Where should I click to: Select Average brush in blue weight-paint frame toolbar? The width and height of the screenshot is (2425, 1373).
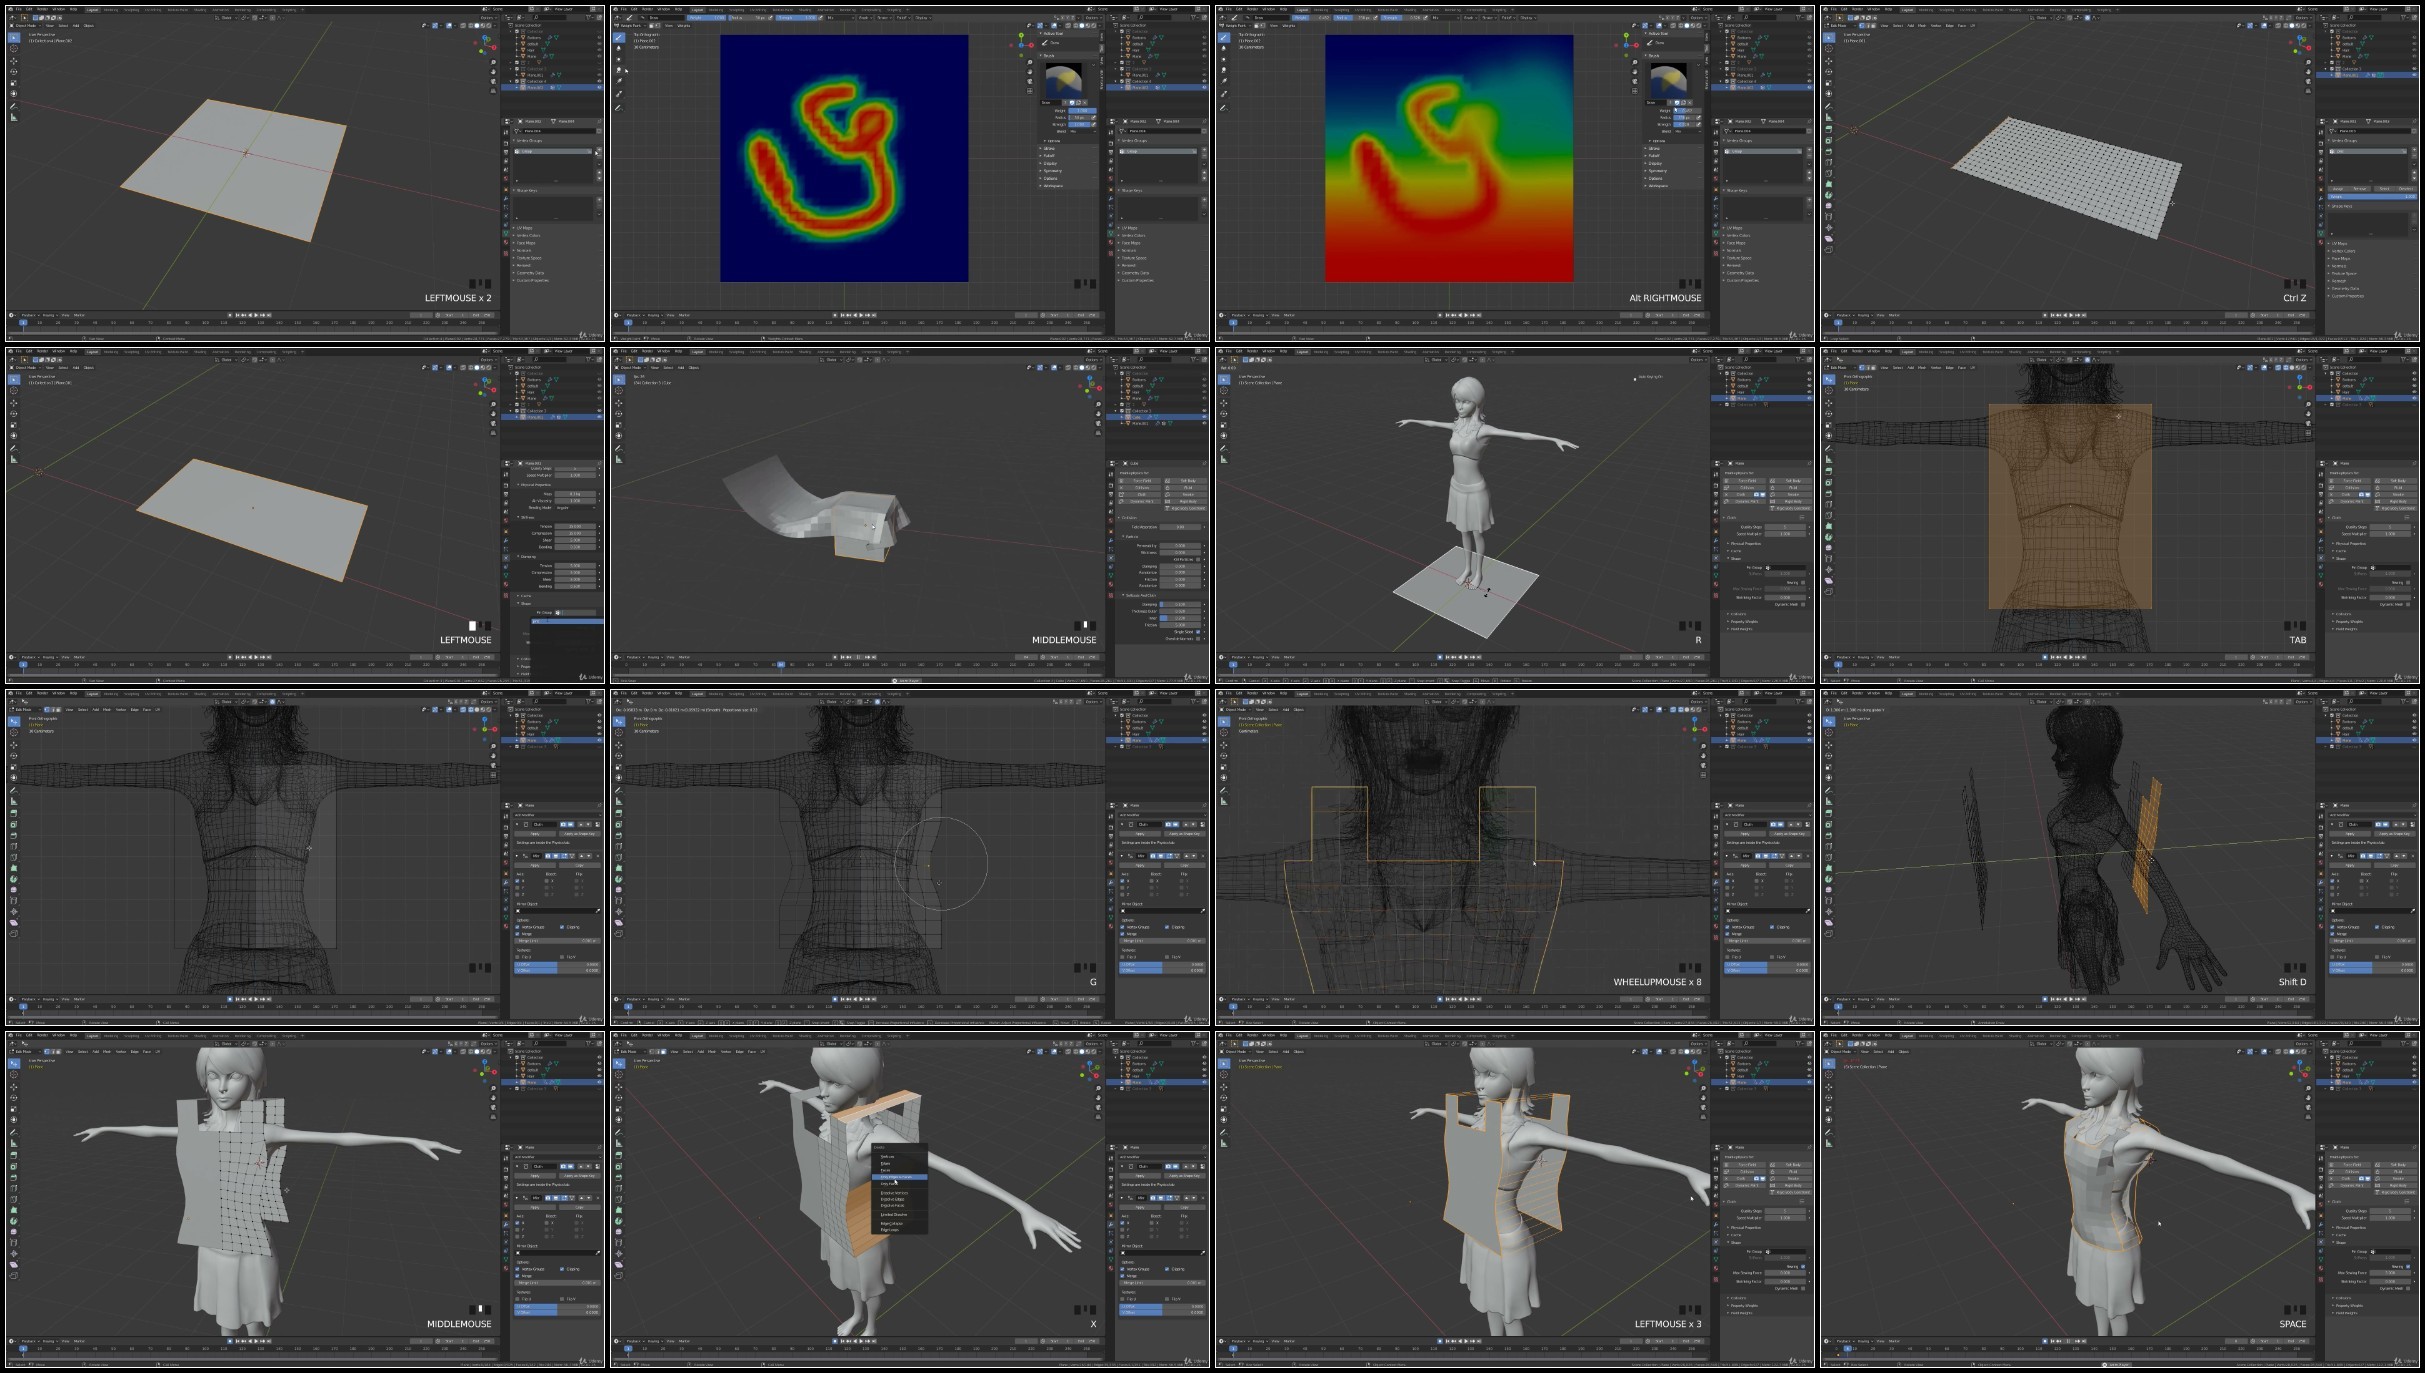[619, 59]
